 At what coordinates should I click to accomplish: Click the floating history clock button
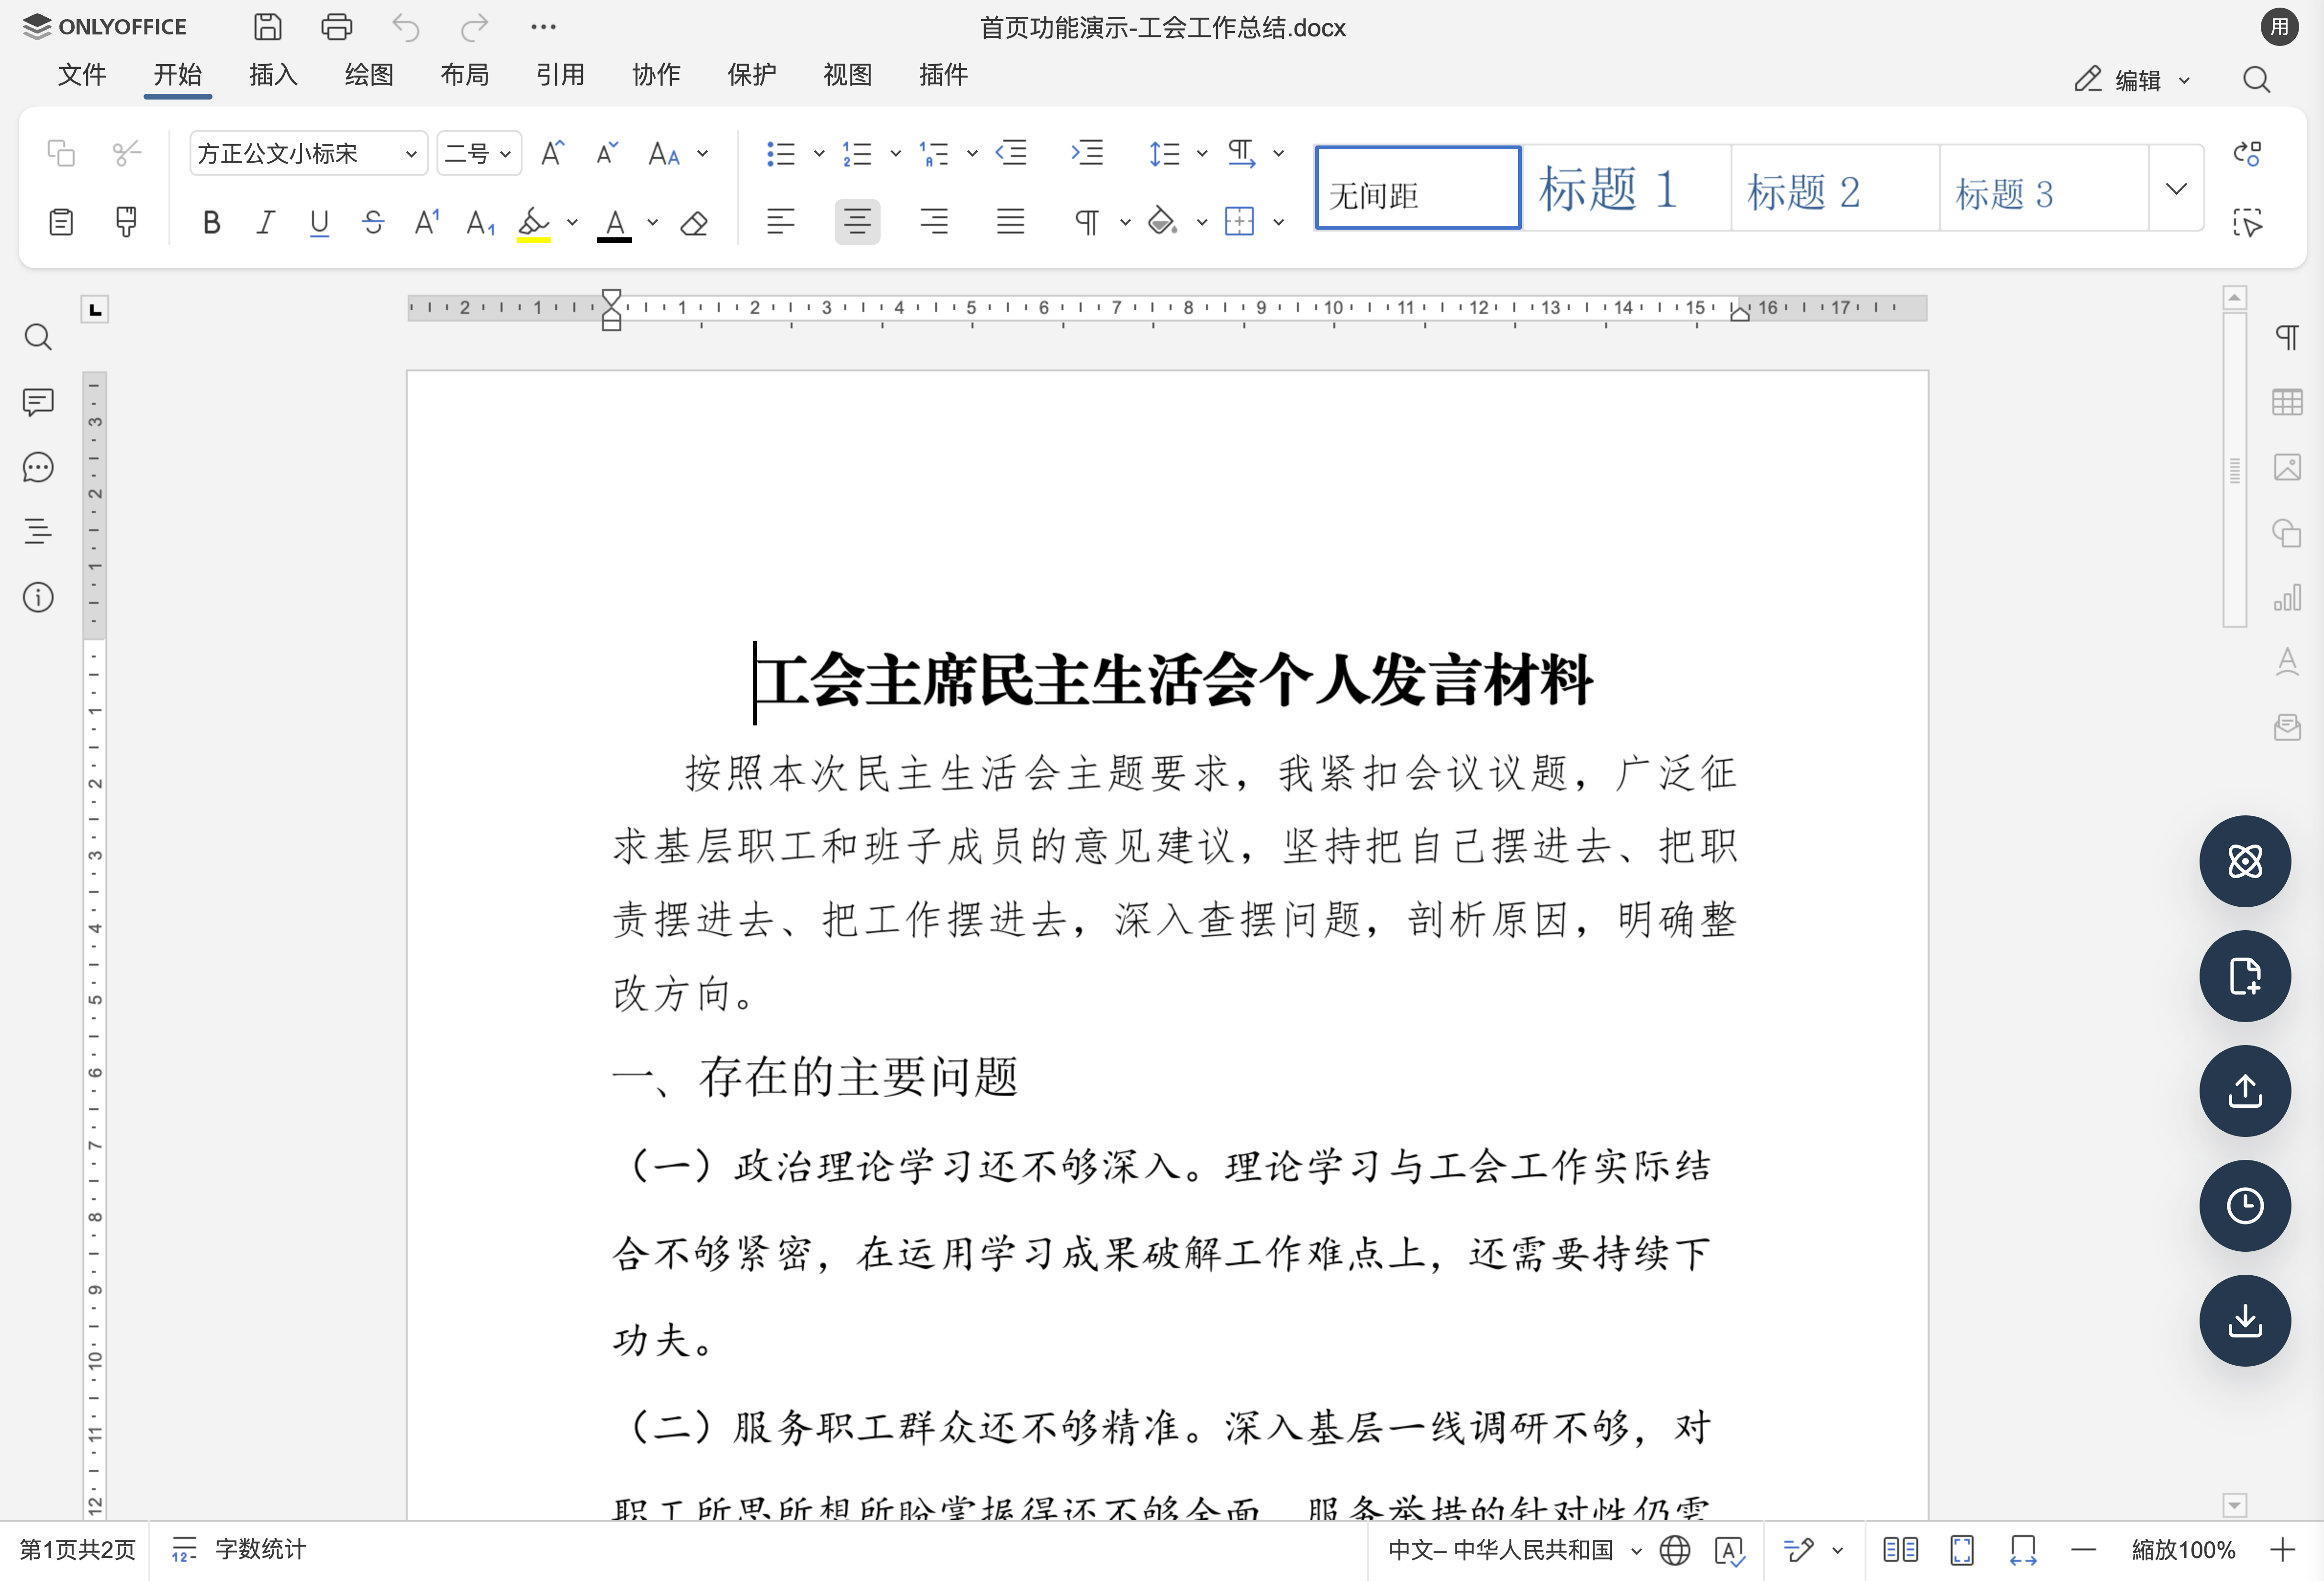2245,1206
